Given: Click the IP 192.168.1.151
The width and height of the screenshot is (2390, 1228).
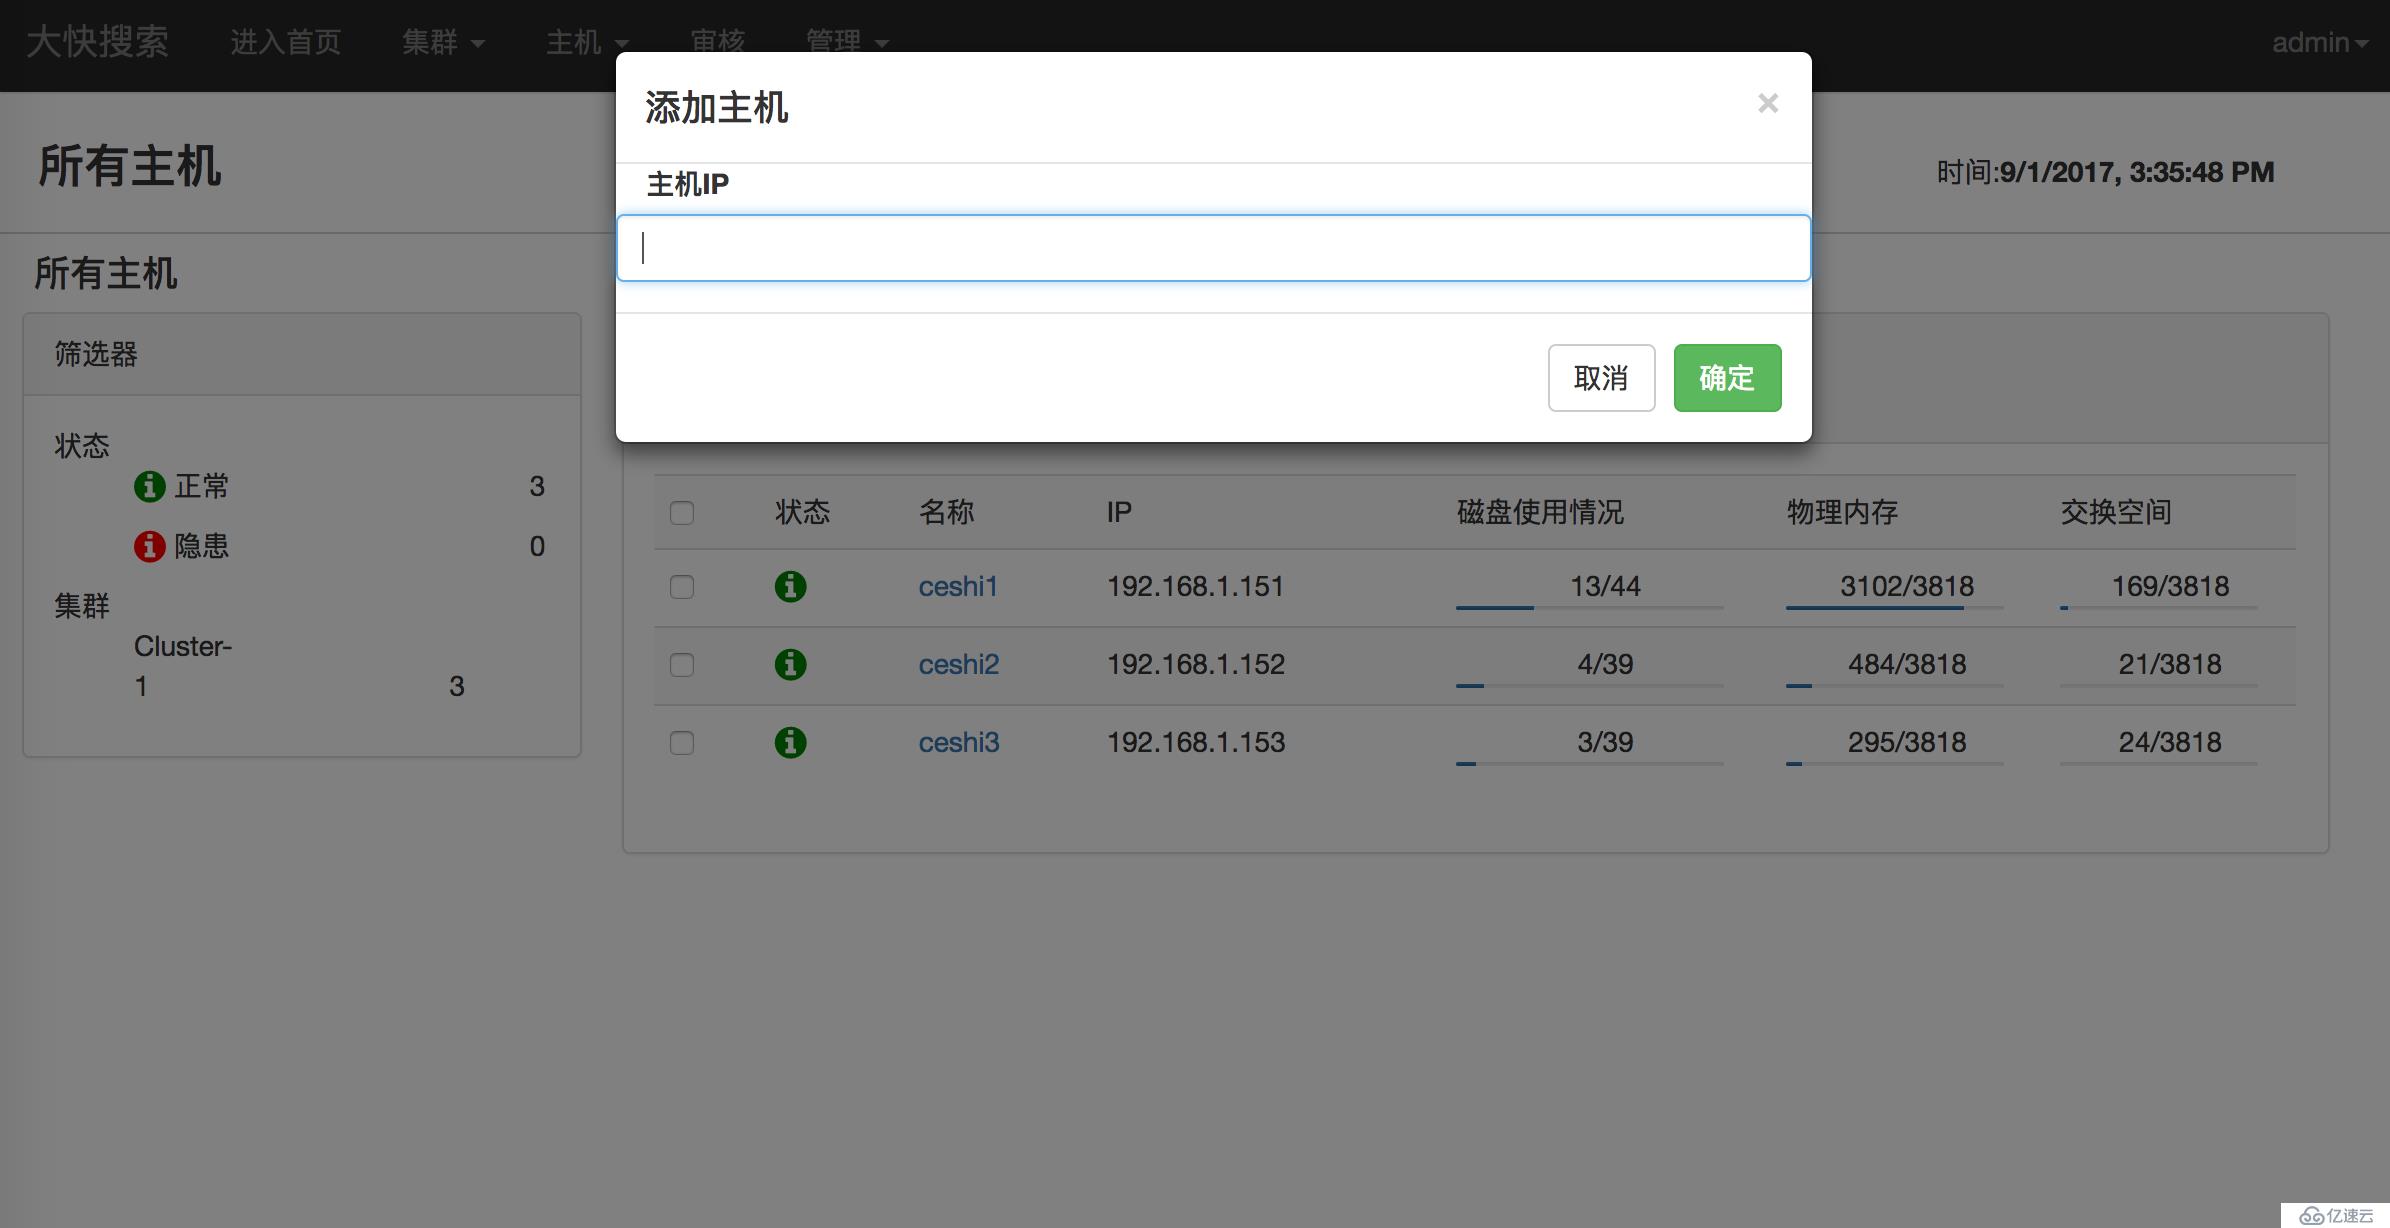Looking at the screenshot, I should click(x=1195, y=586).
